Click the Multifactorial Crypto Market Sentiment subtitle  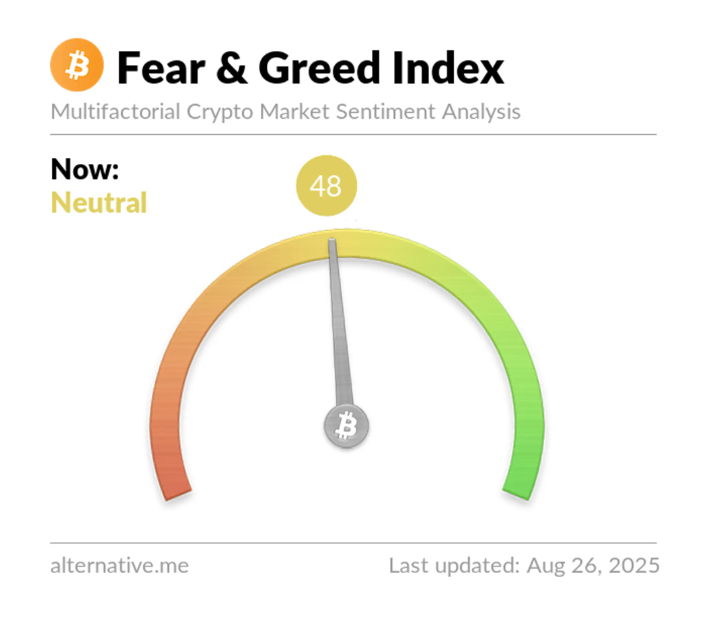(x=285, y=111)
